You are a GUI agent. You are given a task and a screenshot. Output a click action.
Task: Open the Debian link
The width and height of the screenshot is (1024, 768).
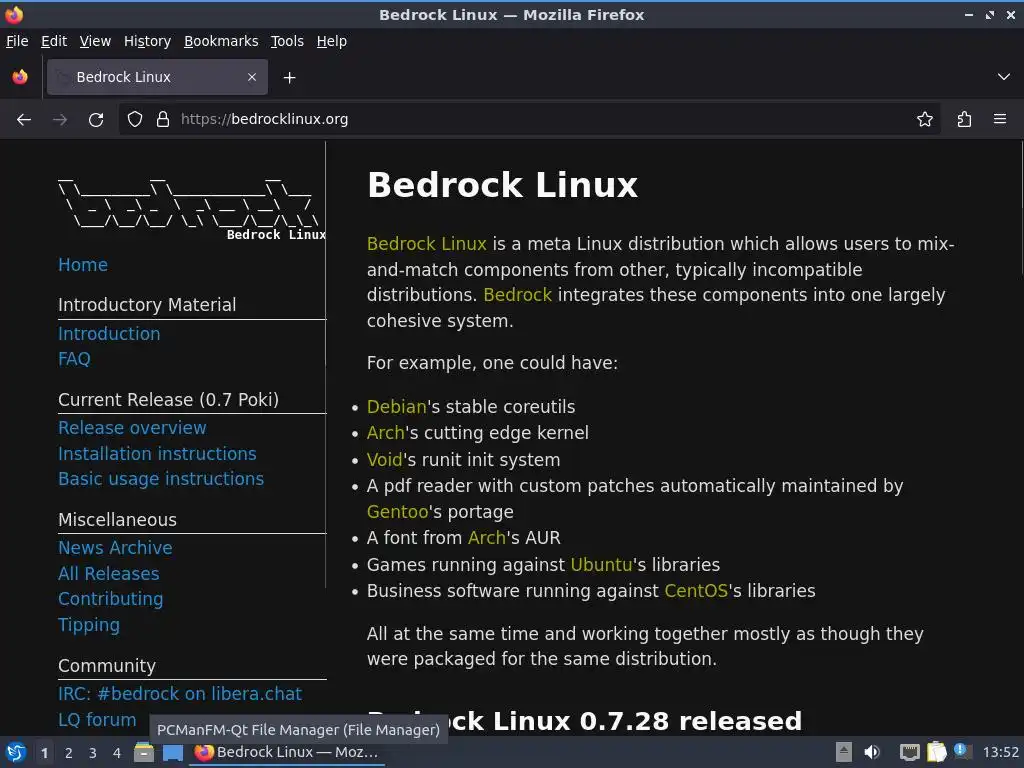tap(396, 407)
